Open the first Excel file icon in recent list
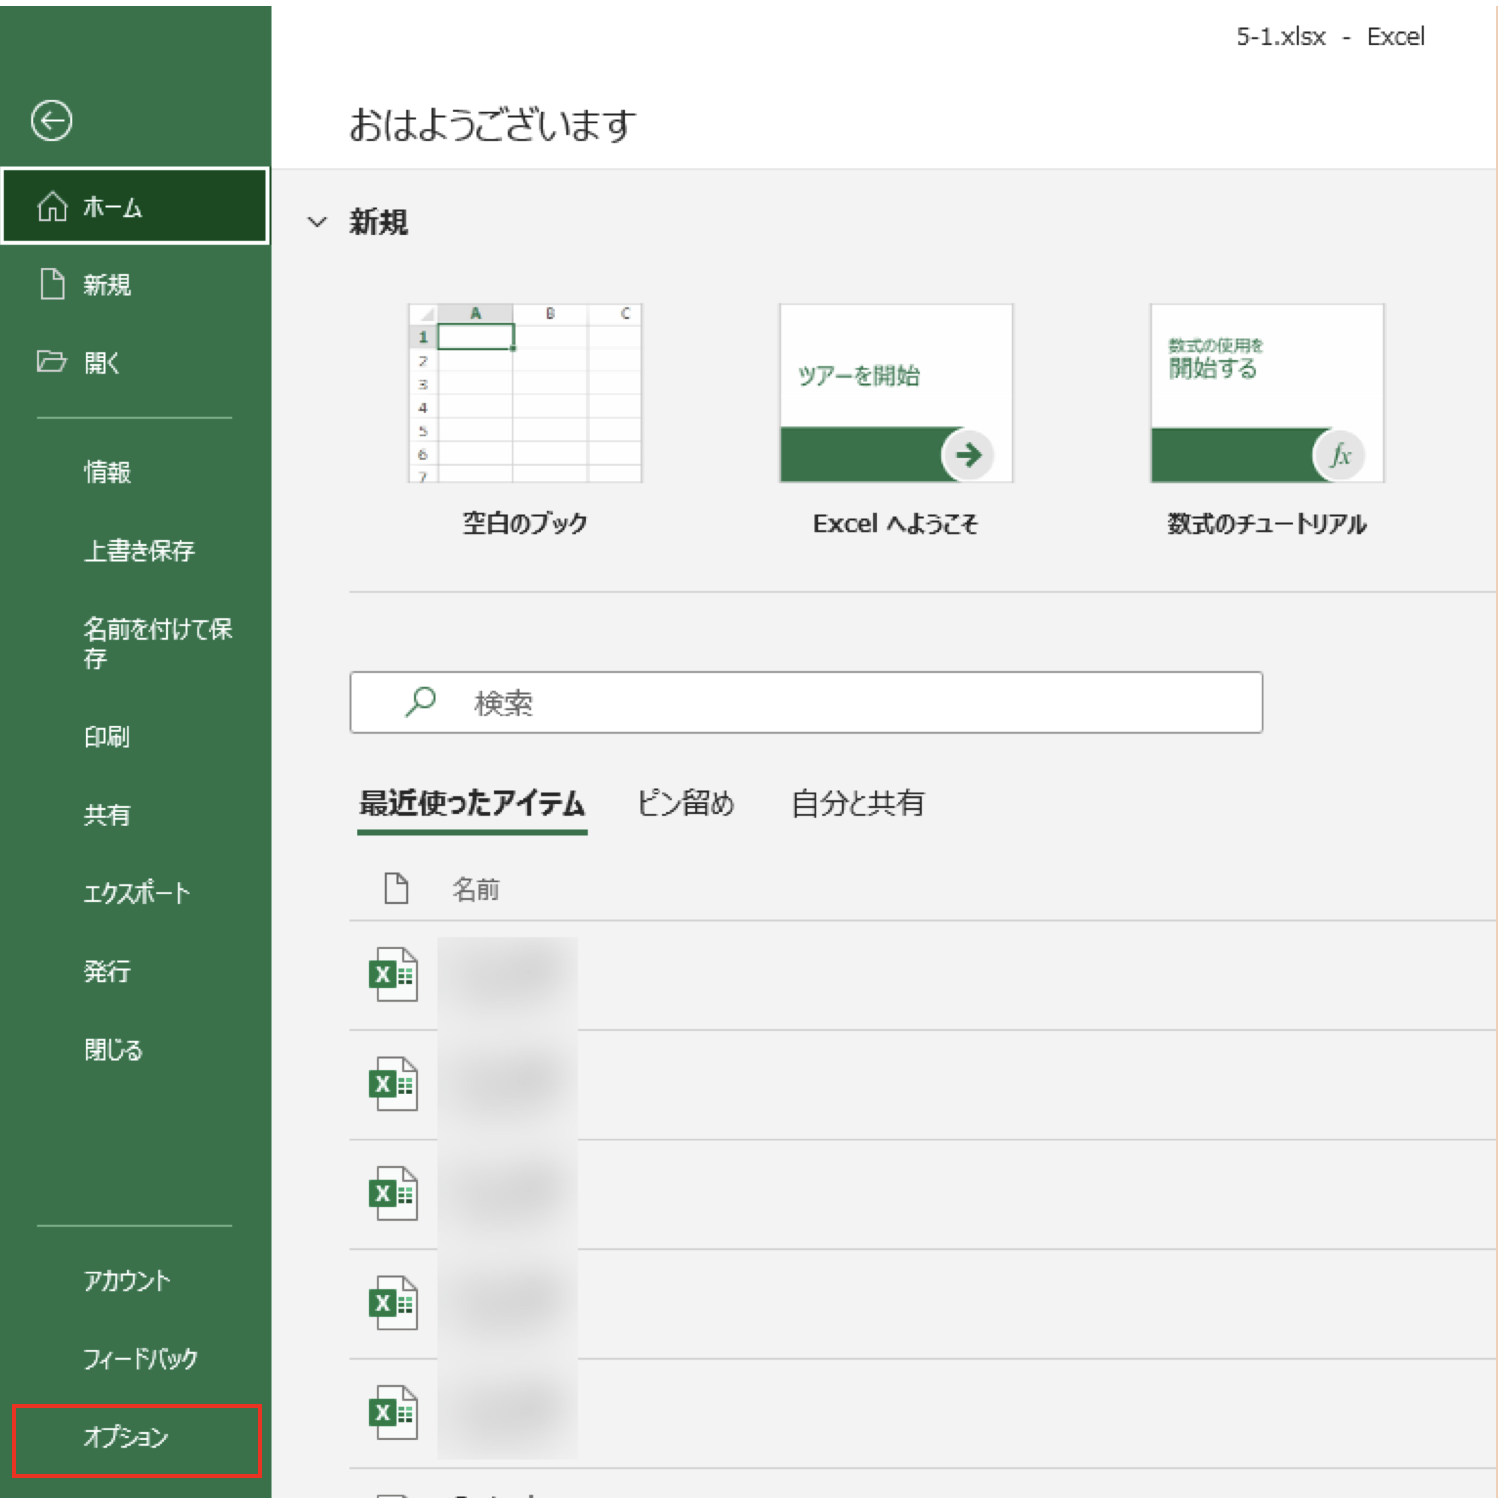This screenshot has width=1498, height=1498. coord(393,974)
